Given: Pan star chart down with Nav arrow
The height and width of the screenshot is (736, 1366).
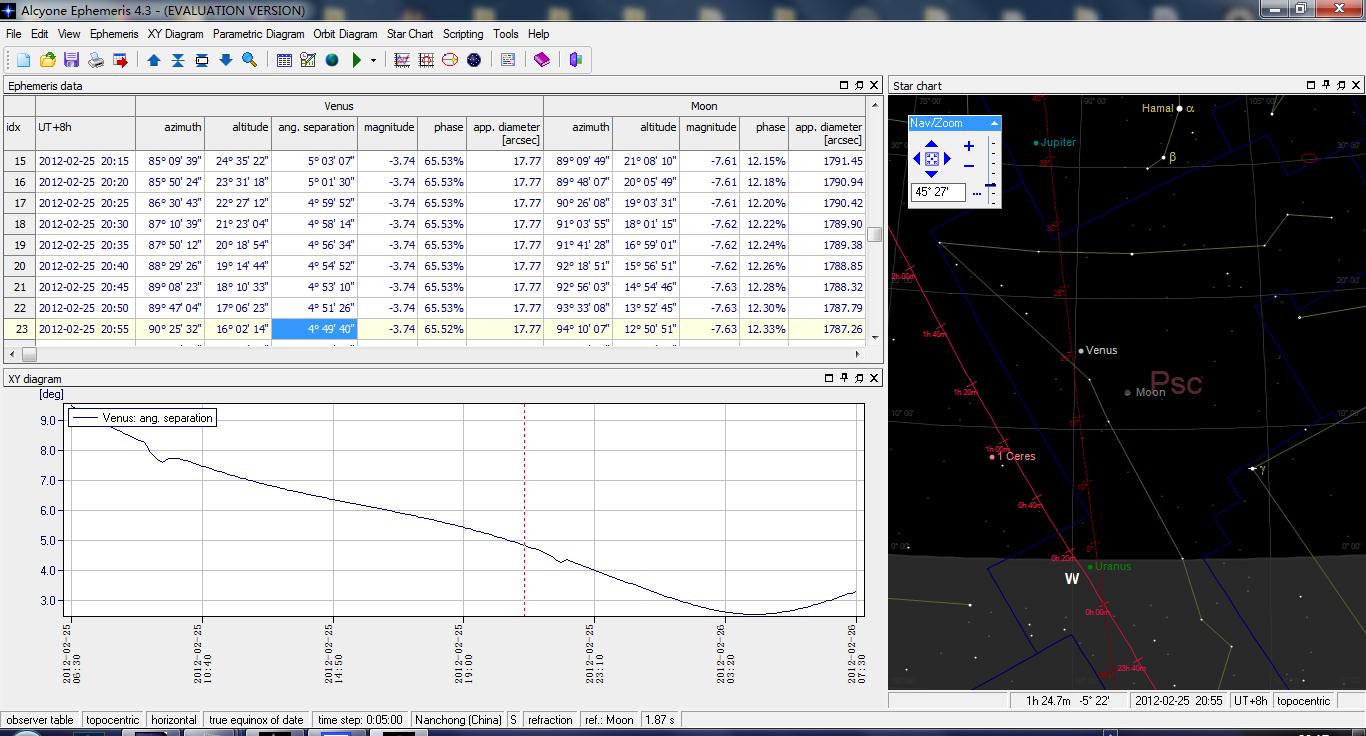Looking at the screenshot, I should coord(931,173).
